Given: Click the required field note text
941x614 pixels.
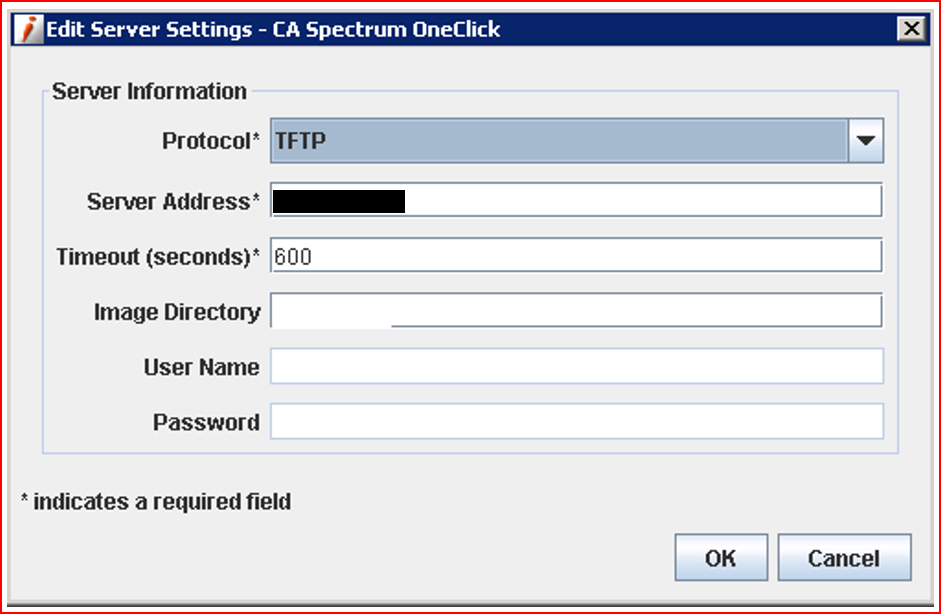Looking at the screenshot, I should pos(156,501).
